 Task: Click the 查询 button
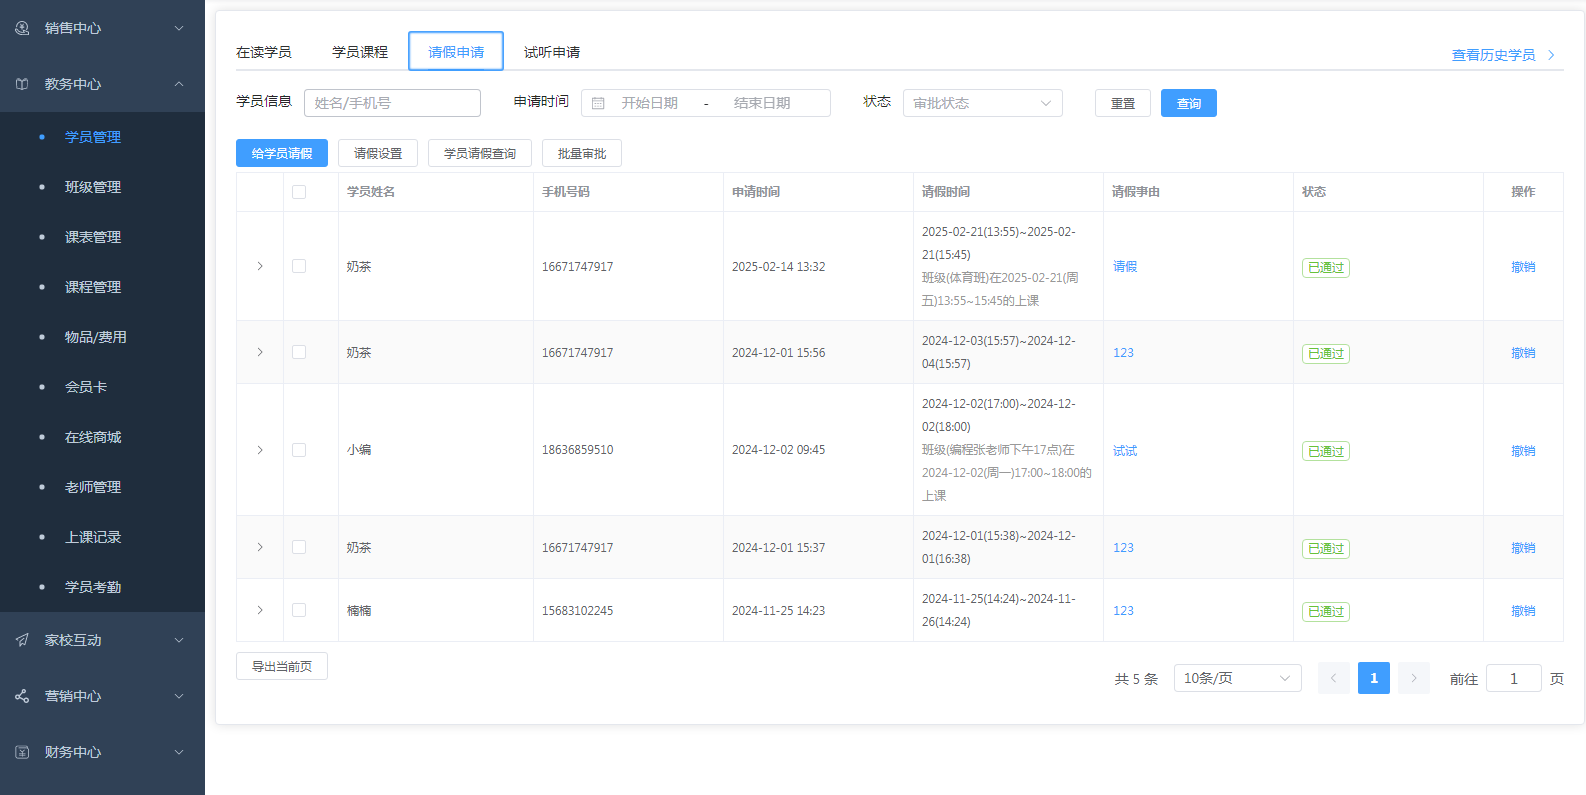point(1189,103)
